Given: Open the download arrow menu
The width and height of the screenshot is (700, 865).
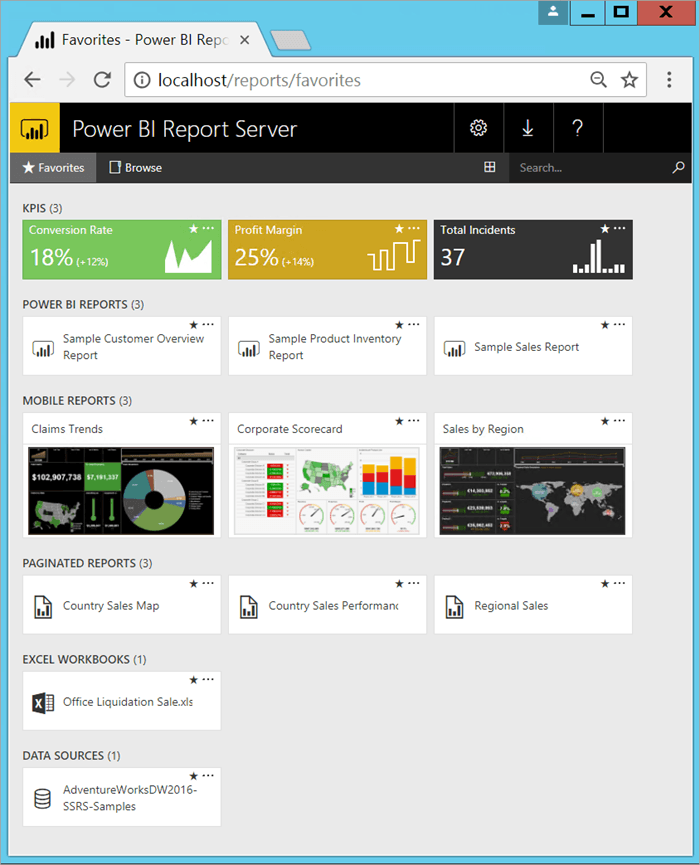Looking at the screenshot, I should 528,128.
